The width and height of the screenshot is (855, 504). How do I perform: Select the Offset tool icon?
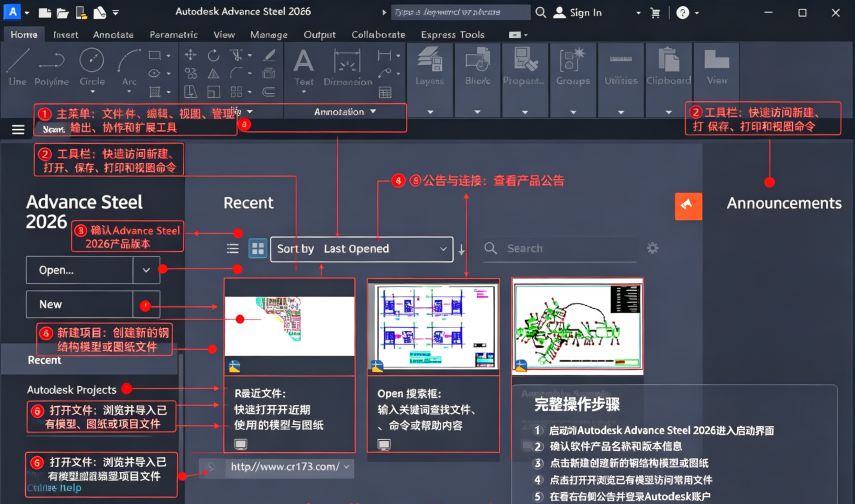click(x=268, y=92)
